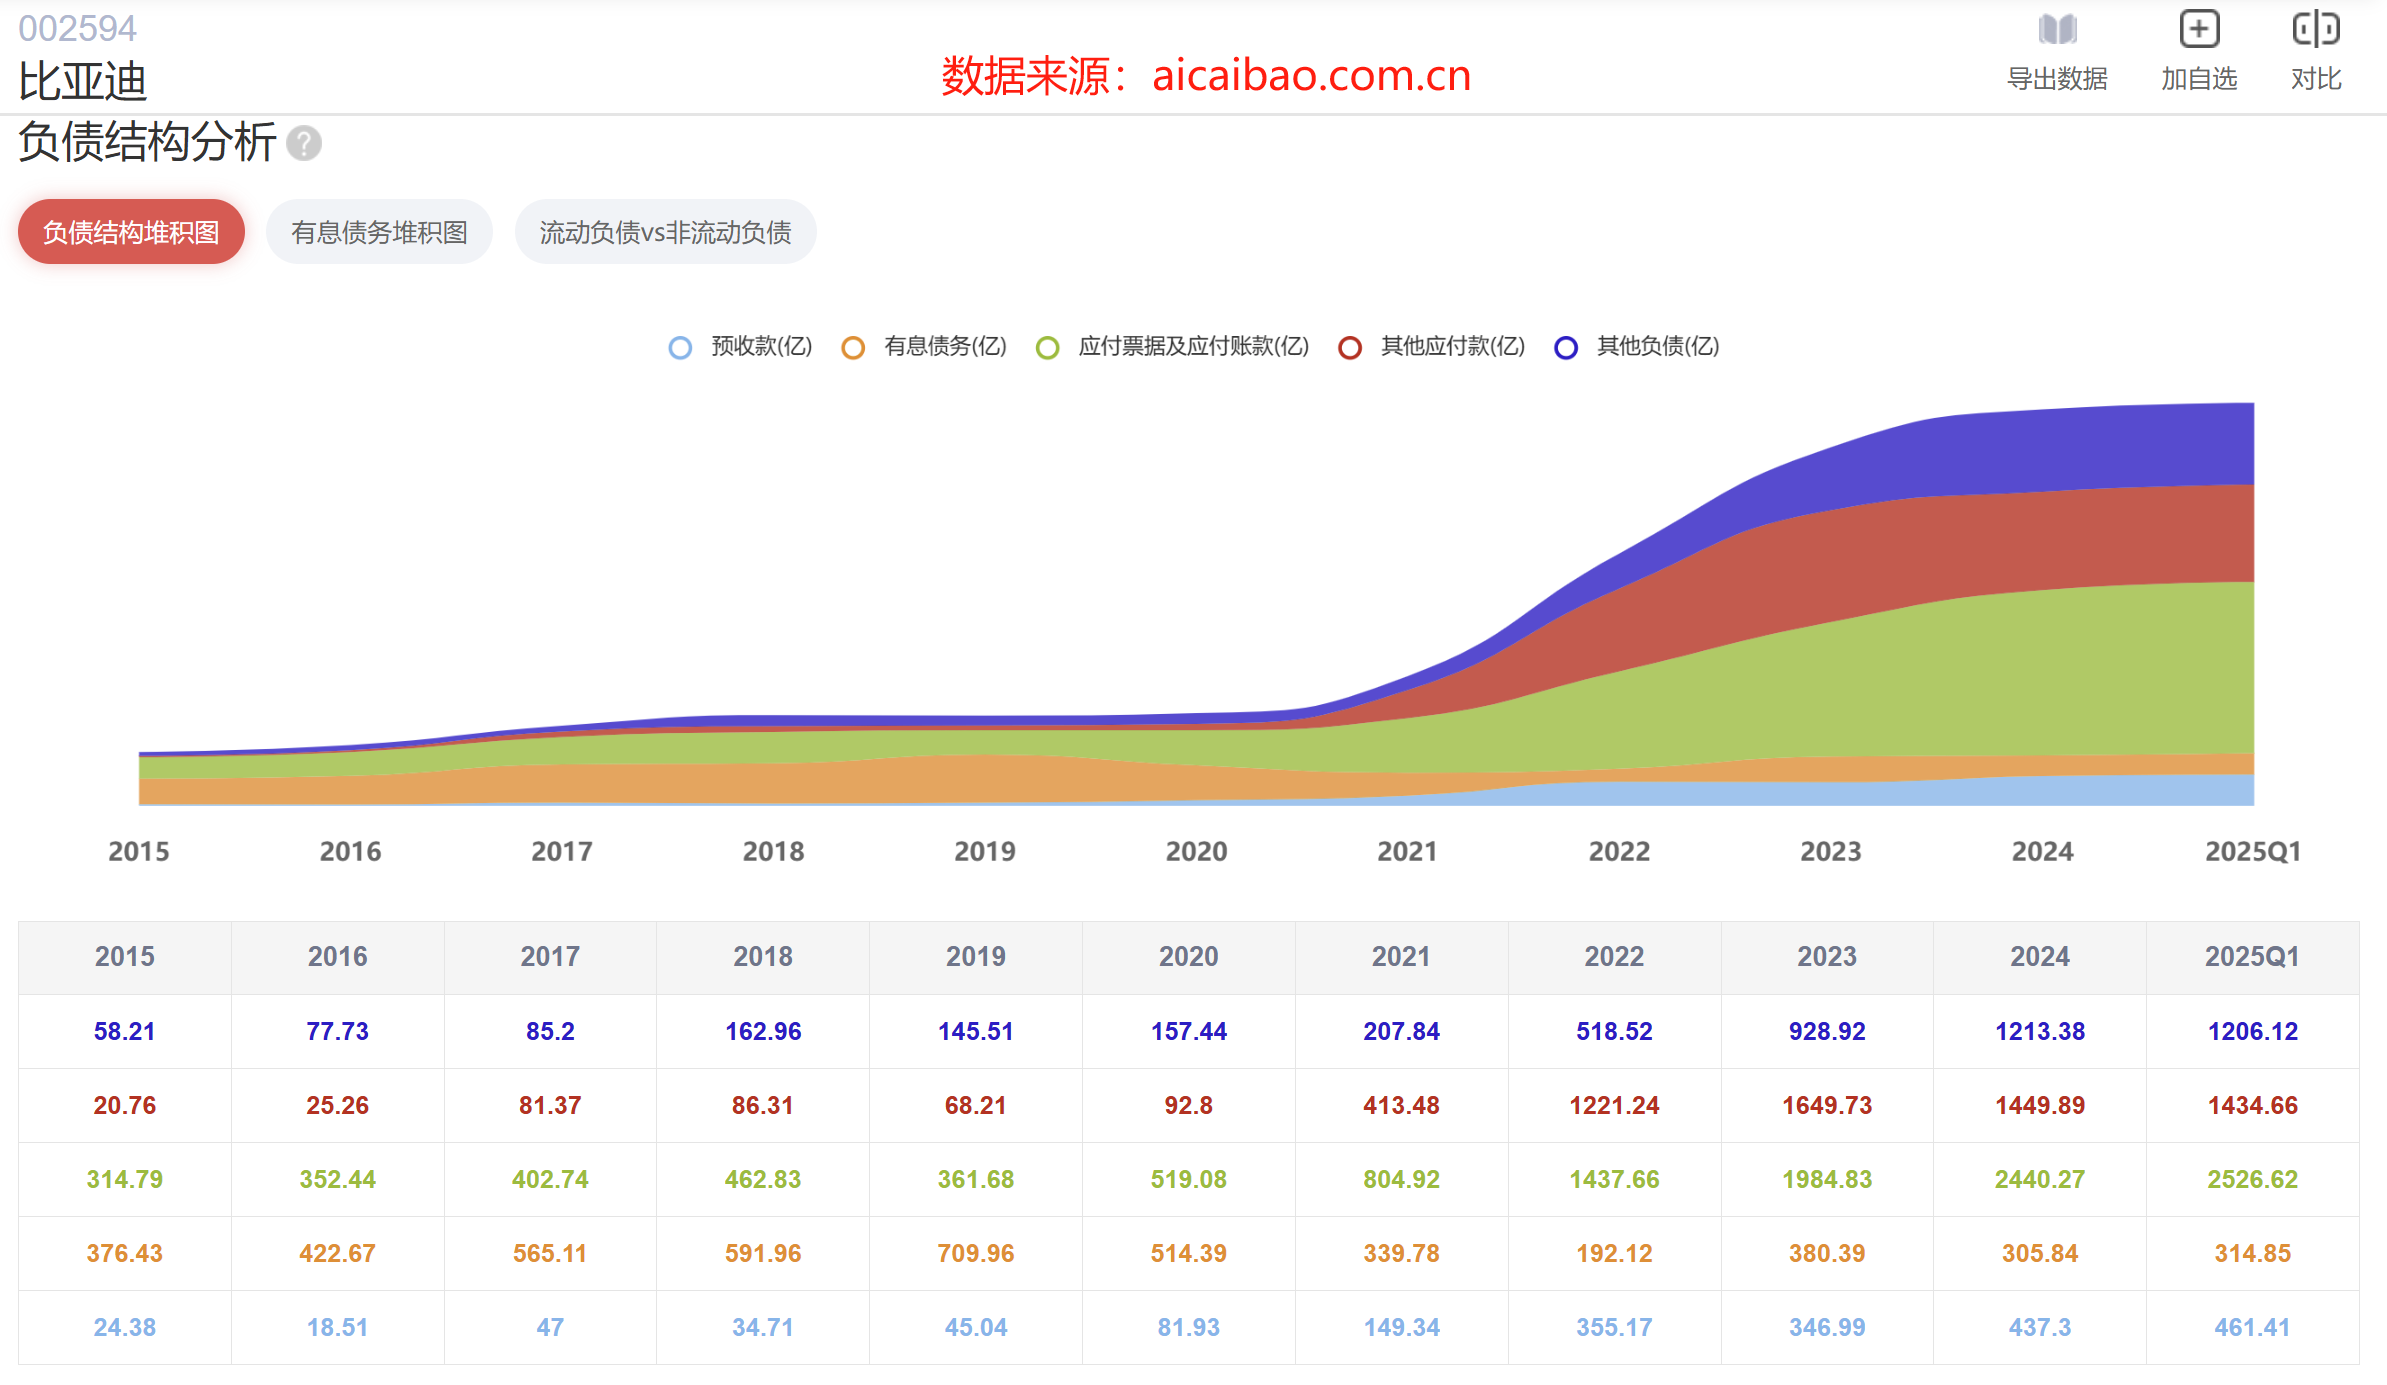The width and height of the screenshot is (2387, 1385).
Task: Click the table cell 2526.62
Action: coord(2252,1179)
